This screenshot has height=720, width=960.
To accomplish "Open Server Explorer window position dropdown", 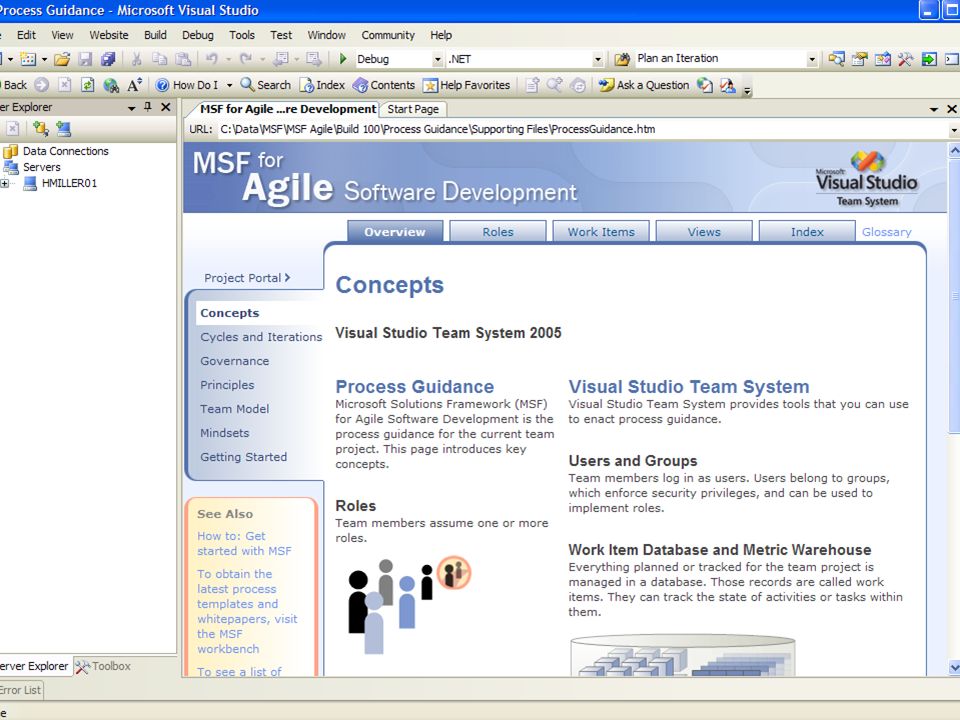I will (x=131, y=108).
